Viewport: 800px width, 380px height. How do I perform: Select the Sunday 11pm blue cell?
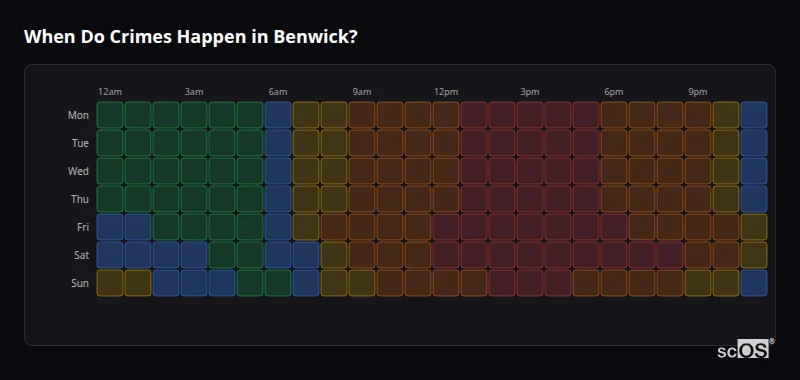754,283
